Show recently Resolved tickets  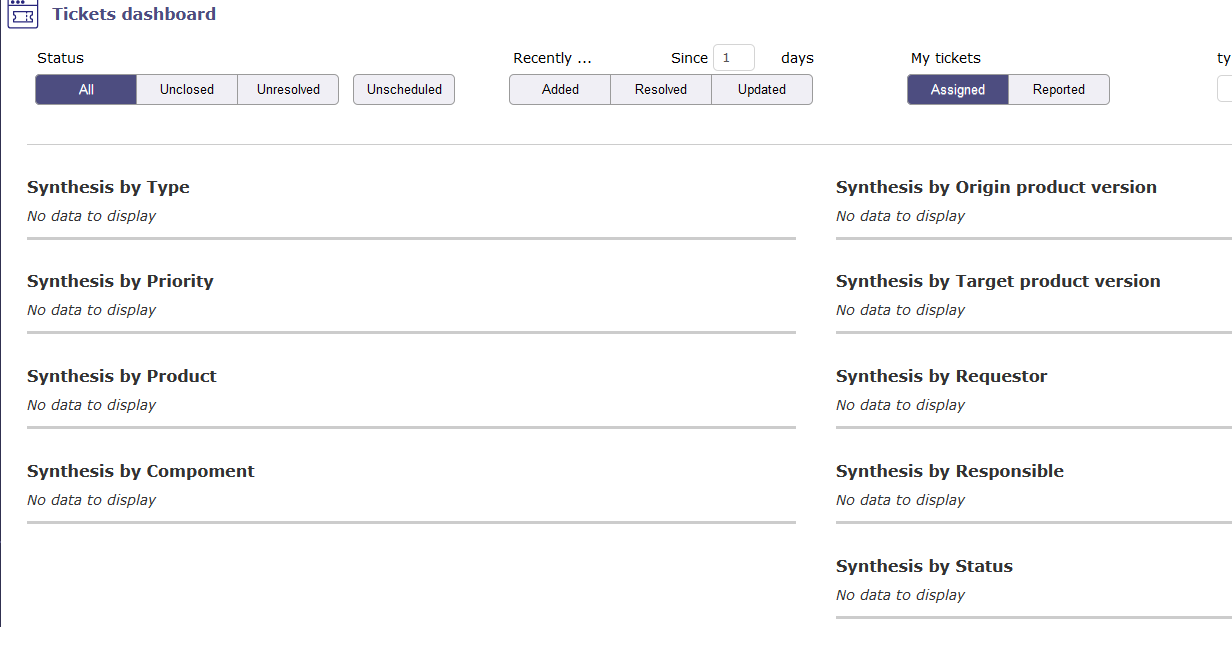pos(661,90)
